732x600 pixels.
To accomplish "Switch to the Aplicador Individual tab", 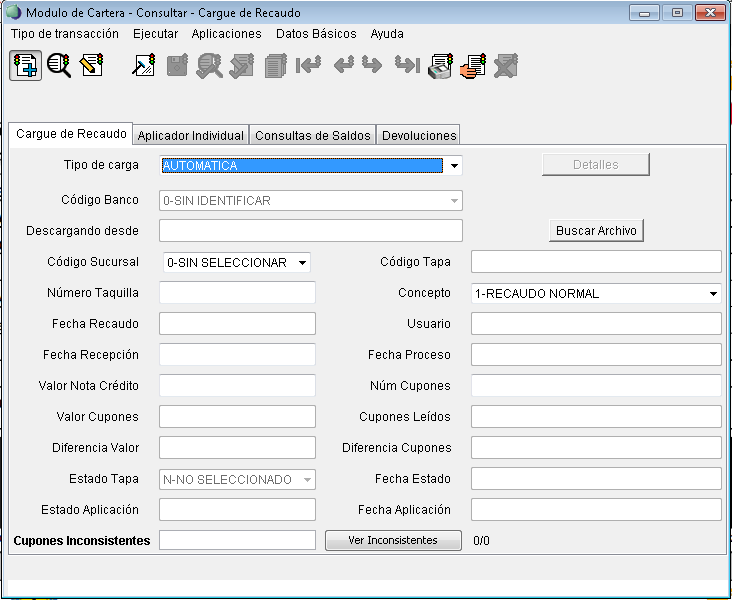I will 190,135.
